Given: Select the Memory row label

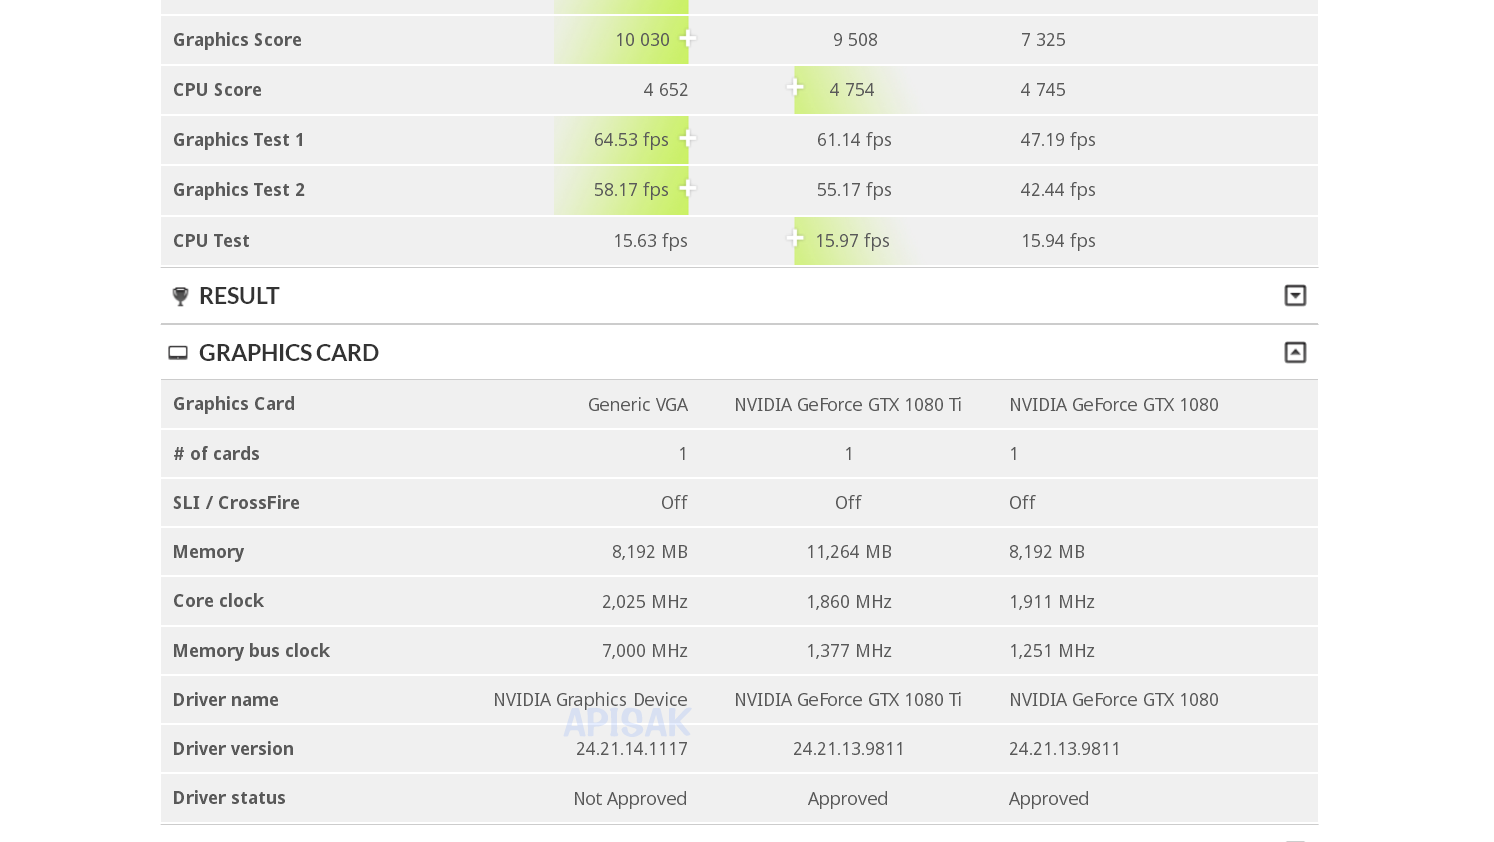Looking at the screenshot, I should (208, 552).
